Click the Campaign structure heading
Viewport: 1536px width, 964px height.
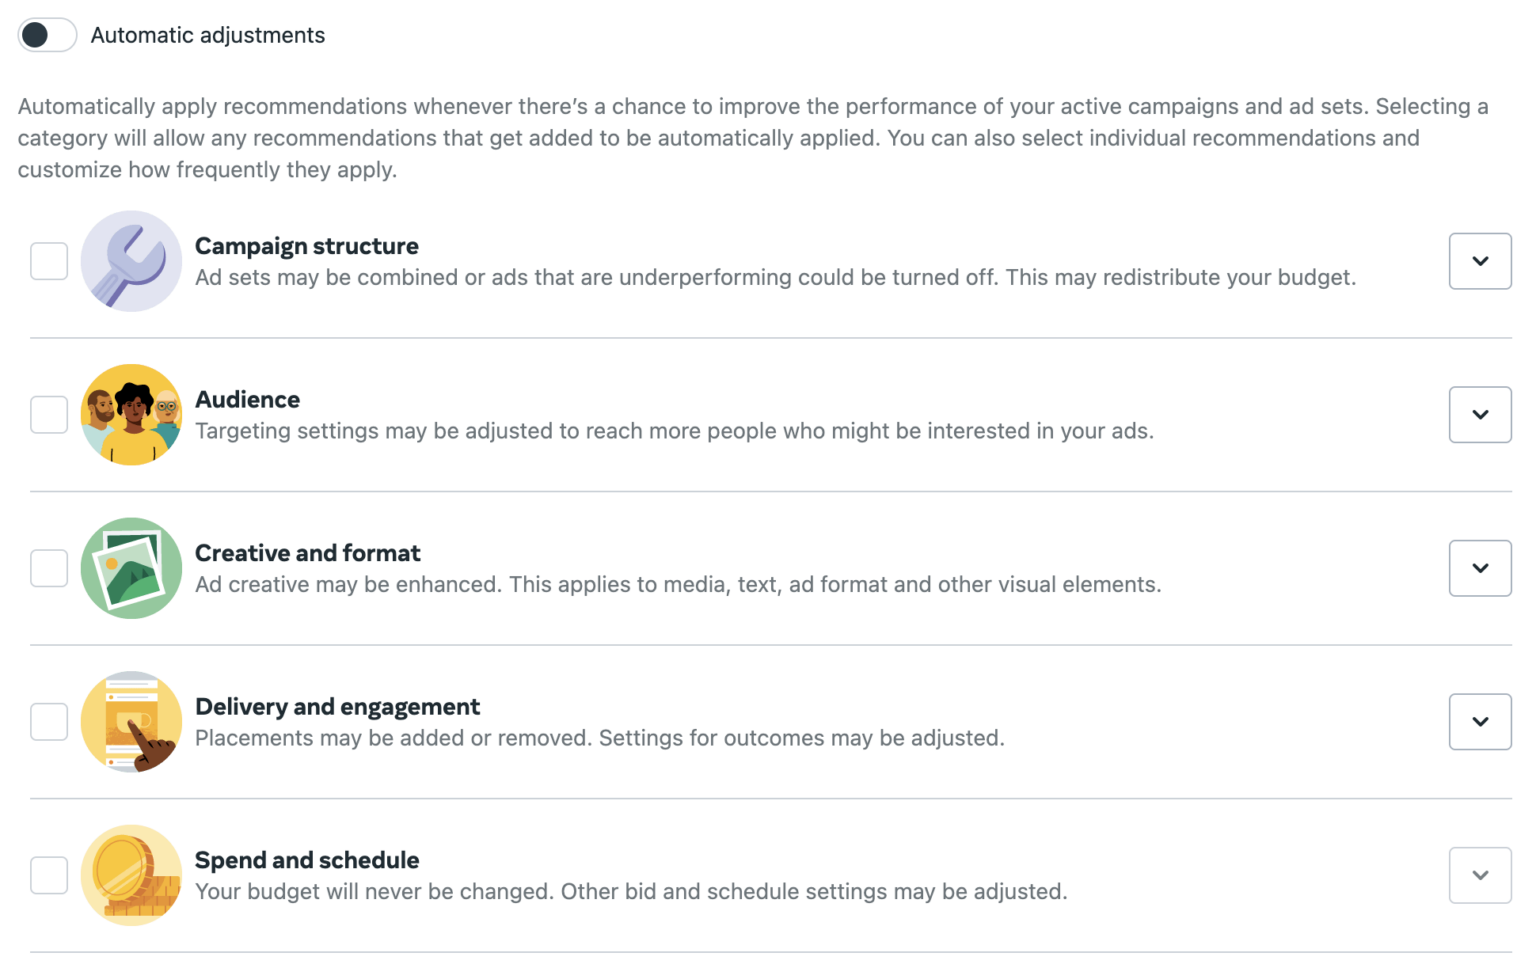(x=307, y=246)
